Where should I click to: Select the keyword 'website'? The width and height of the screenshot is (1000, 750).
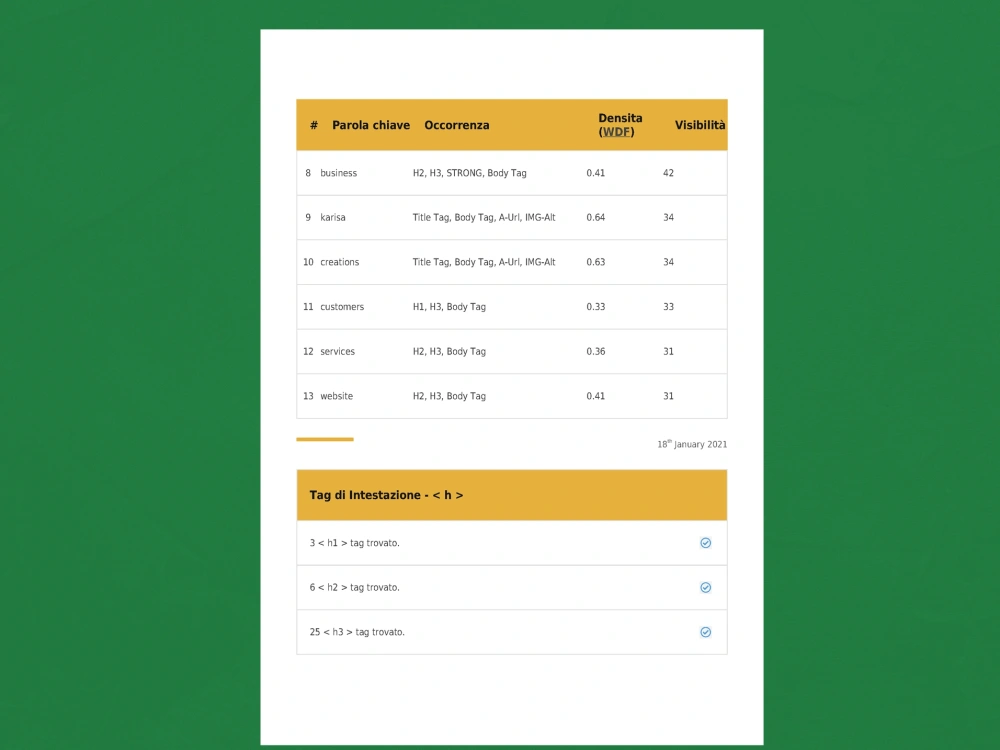click(x=336, y=396)
